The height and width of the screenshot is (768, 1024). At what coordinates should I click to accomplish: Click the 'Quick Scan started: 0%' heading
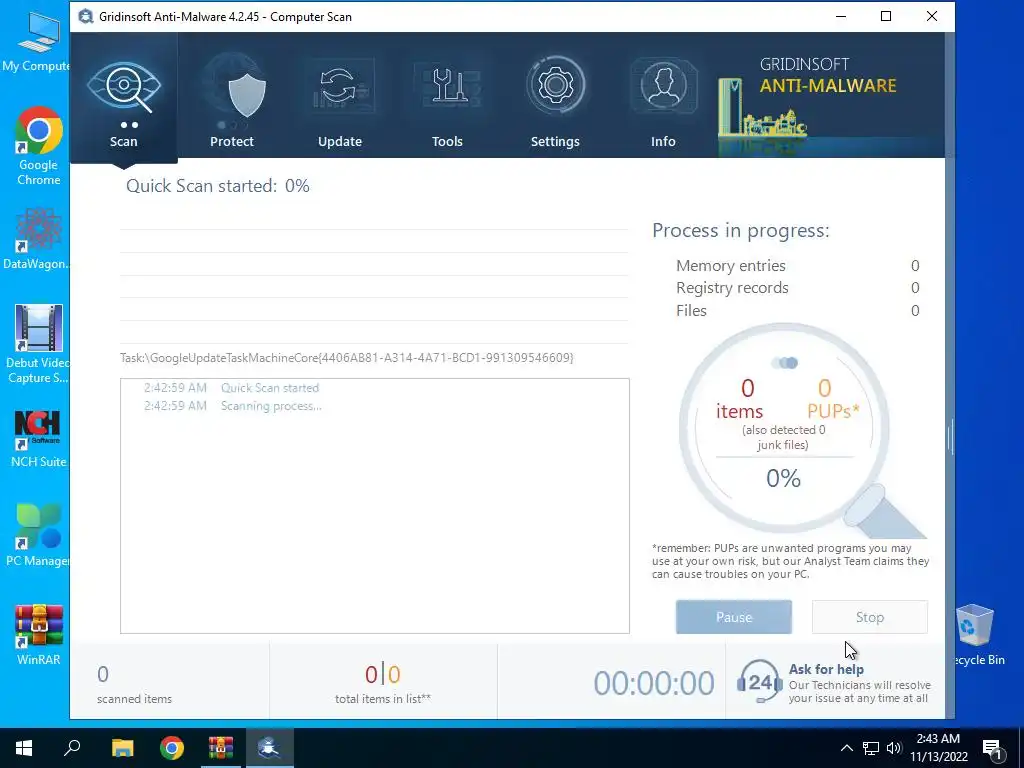(217, 186)
